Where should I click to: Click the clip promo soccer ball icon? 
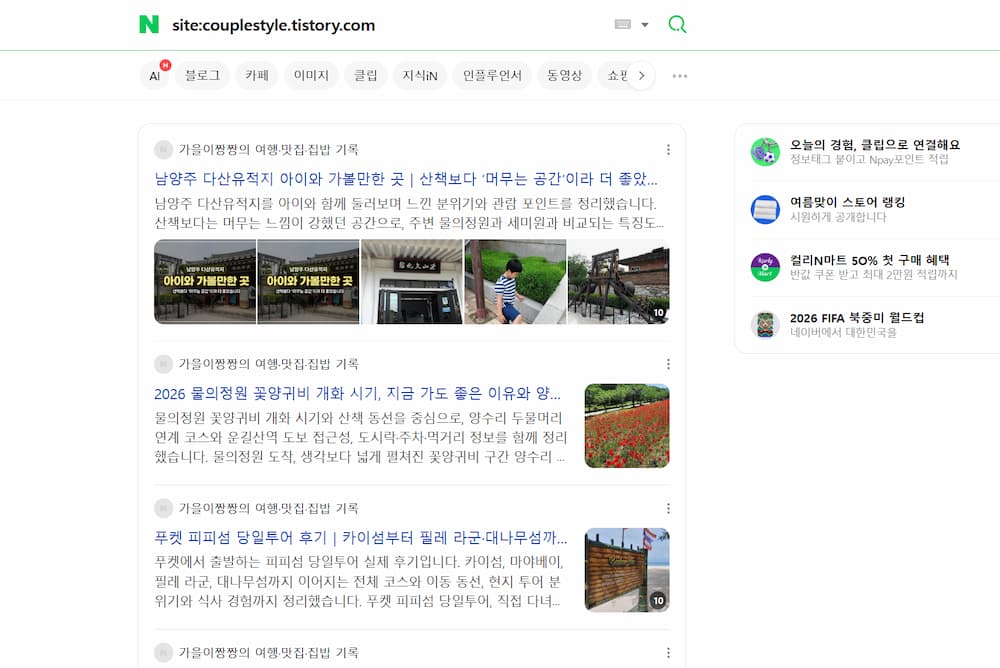pyautogui.click(x=765, y=152)
